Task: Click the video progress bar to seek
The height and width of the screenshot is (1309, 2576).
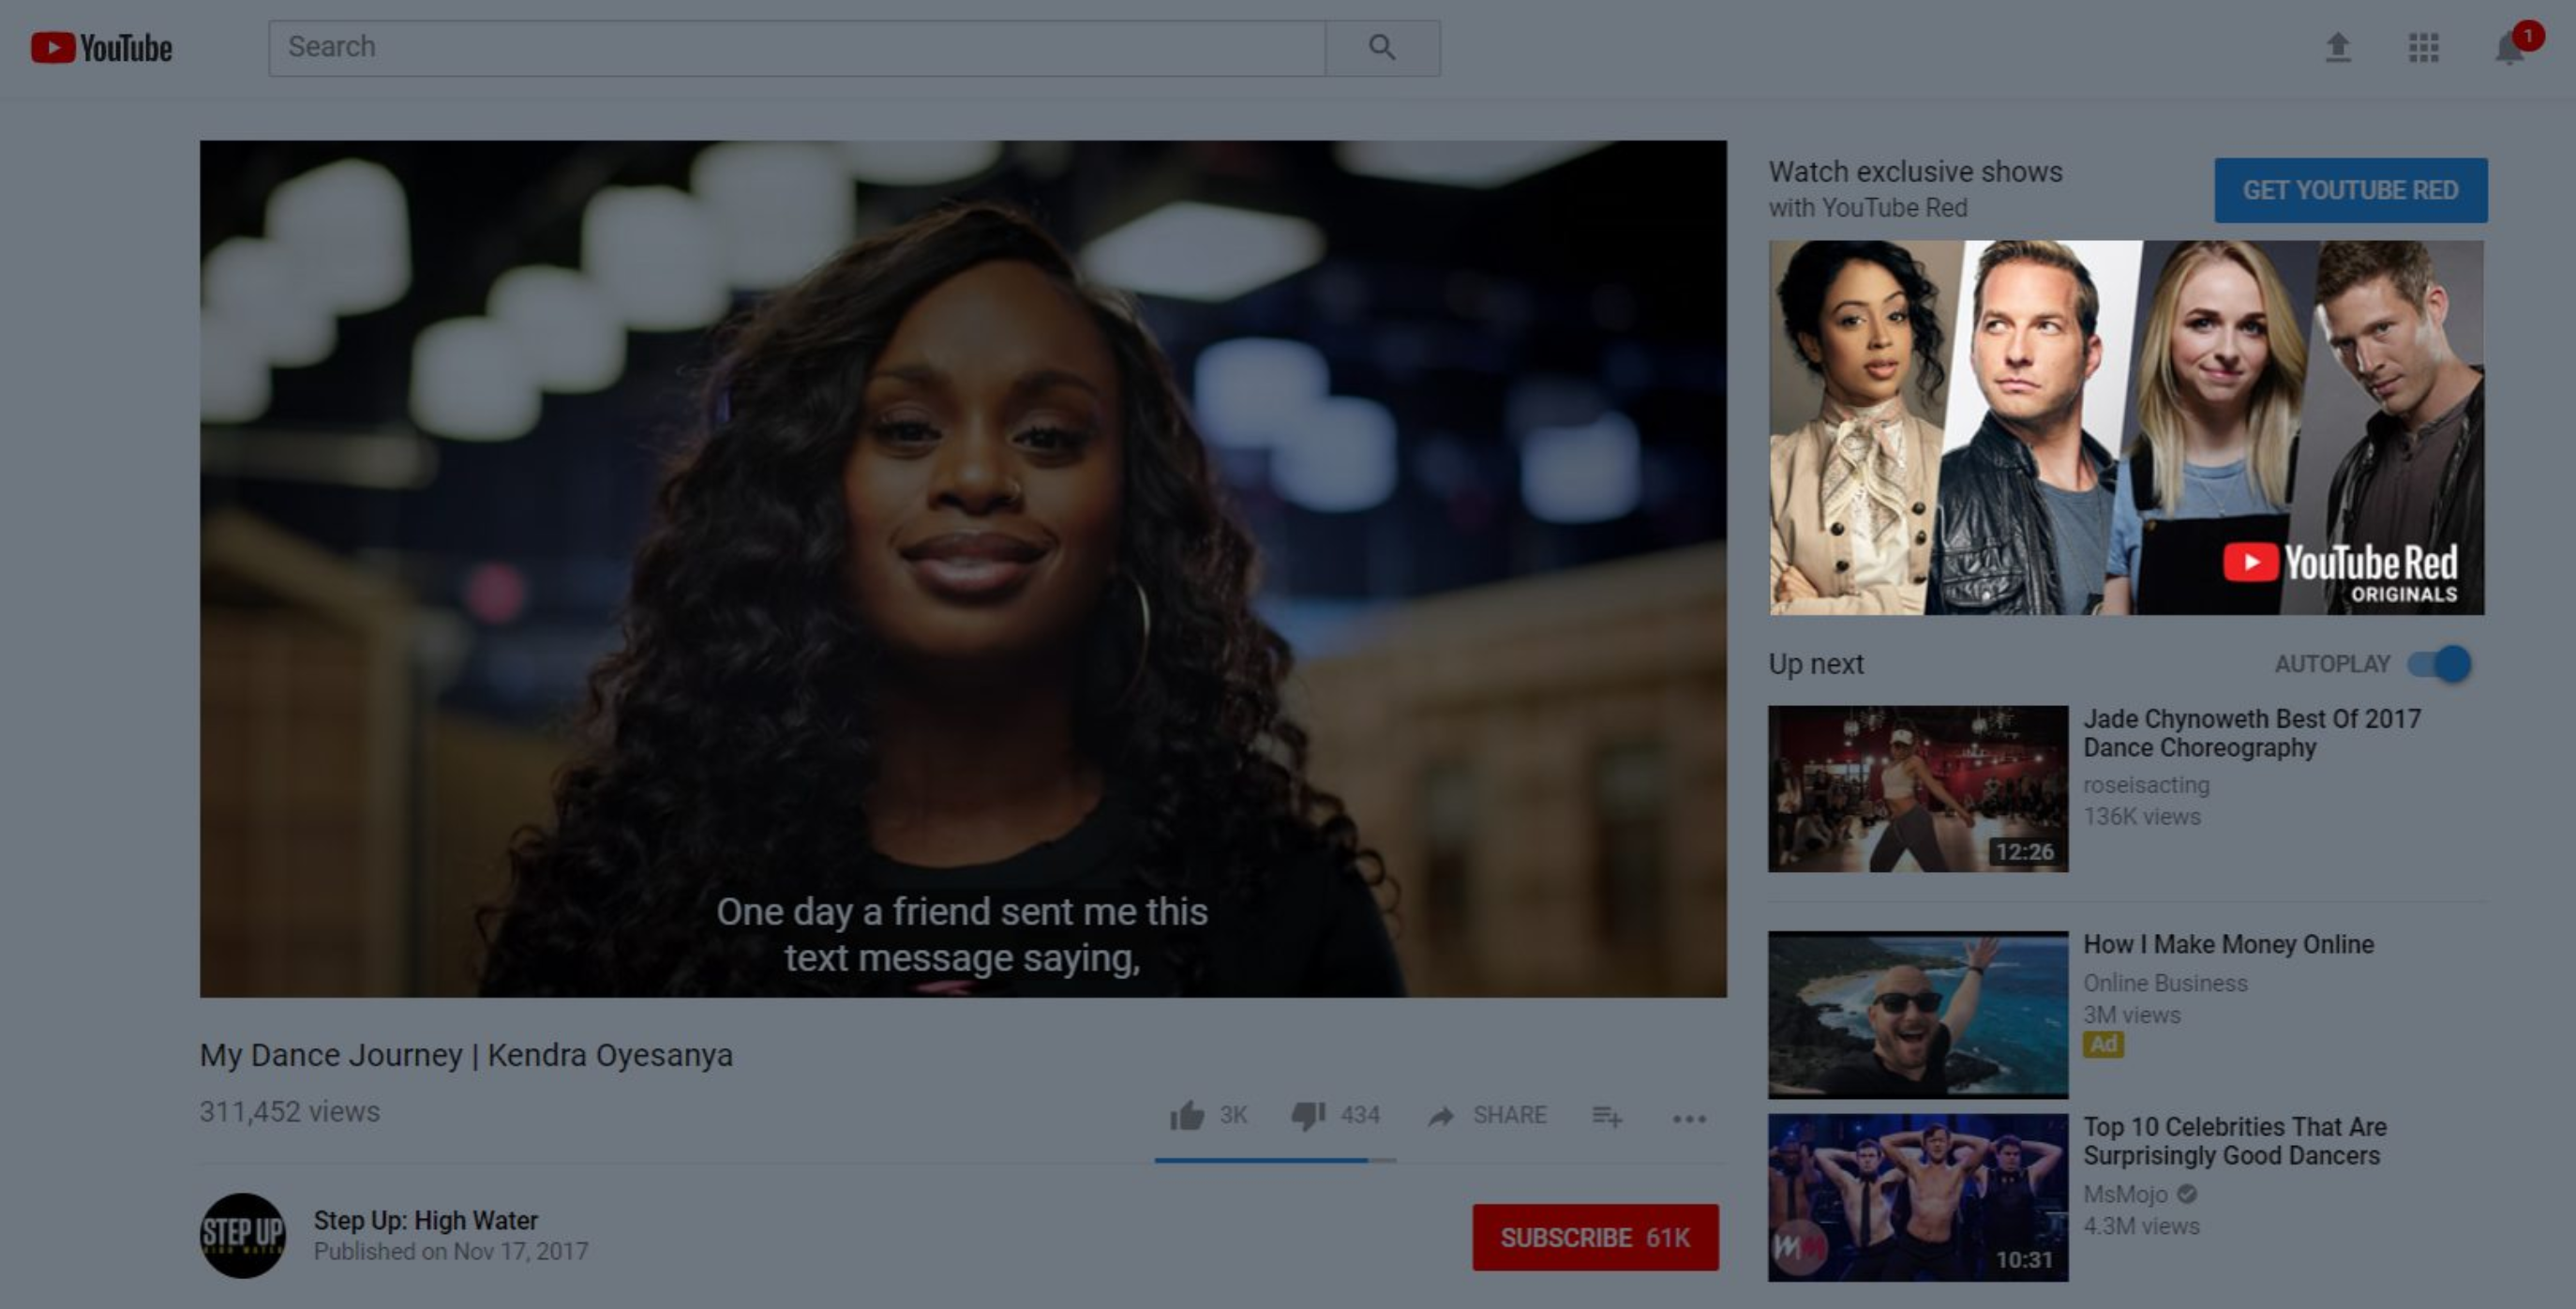Action: [x=1275, y=1161]
